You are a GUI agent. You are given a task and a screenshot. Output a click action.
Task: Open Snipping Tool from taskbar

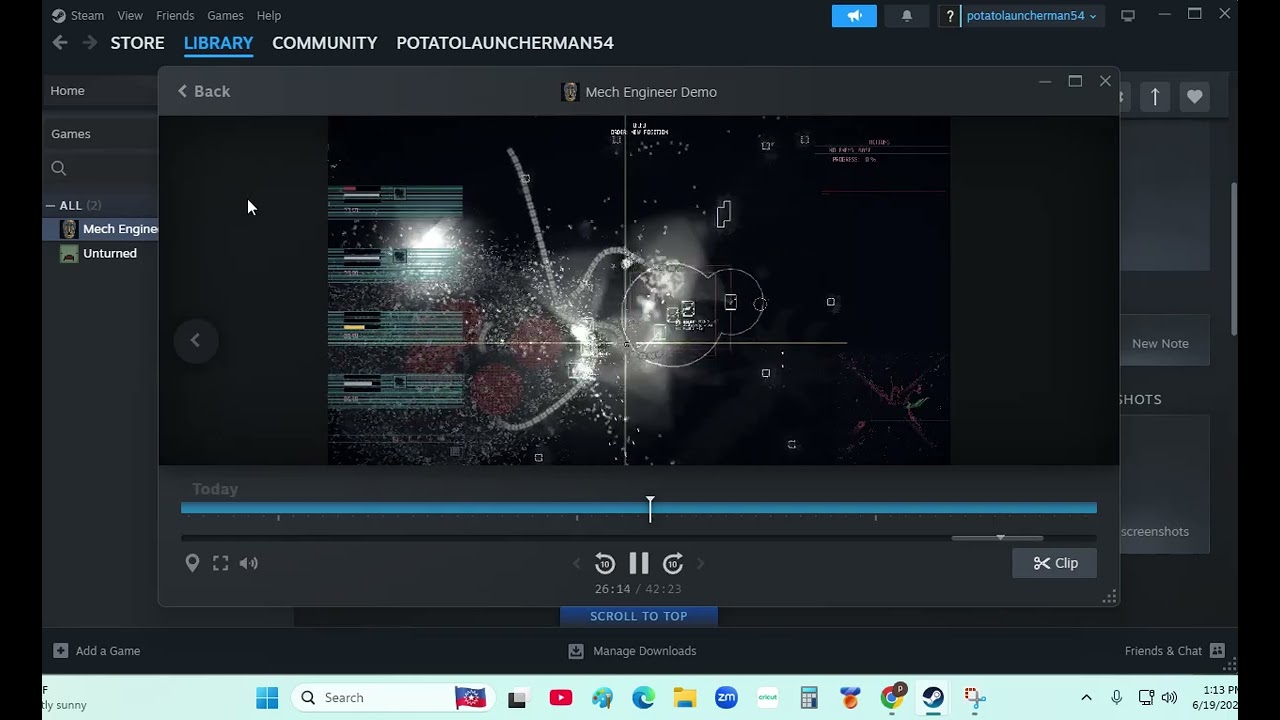(975, 698)
